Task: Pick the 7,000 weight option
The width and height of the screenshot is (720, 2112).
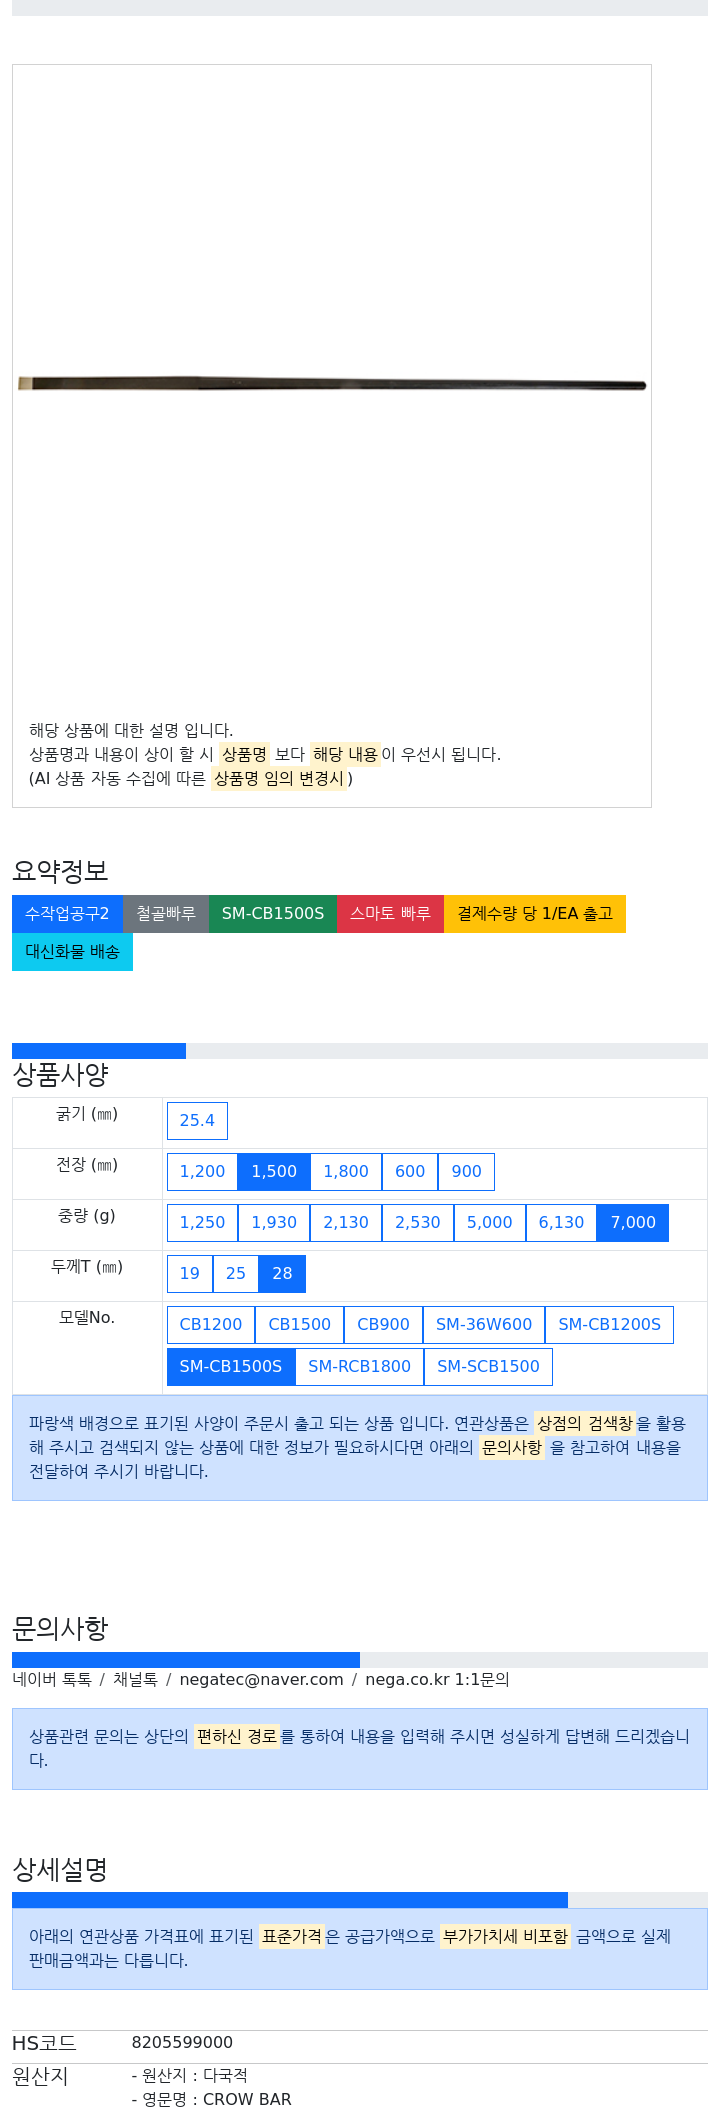Action: 633,1223
